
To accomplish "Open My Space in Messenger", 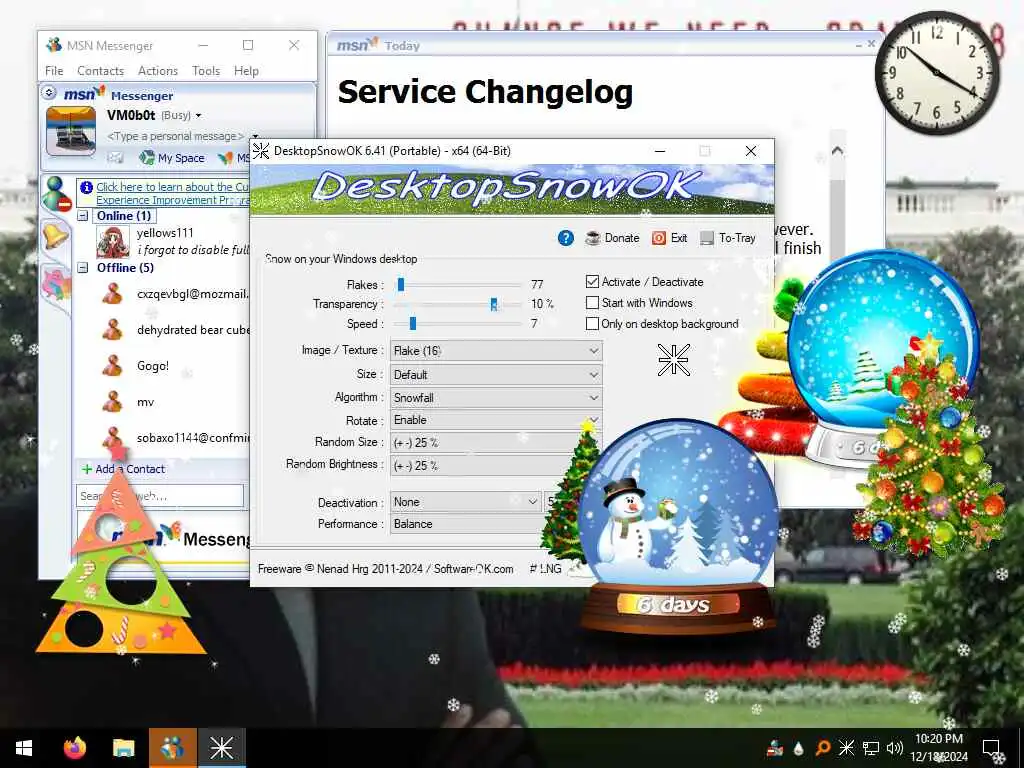I will (172, 157).
